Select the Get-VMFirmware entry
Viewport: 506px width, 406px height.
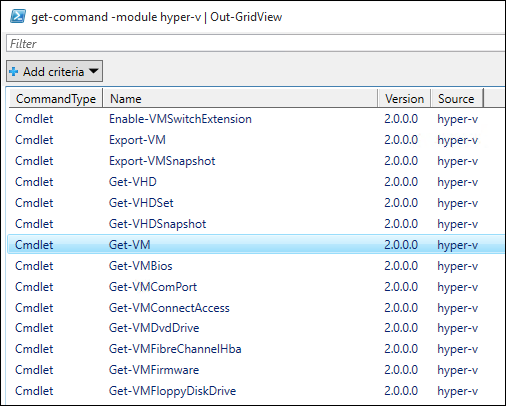154,370
